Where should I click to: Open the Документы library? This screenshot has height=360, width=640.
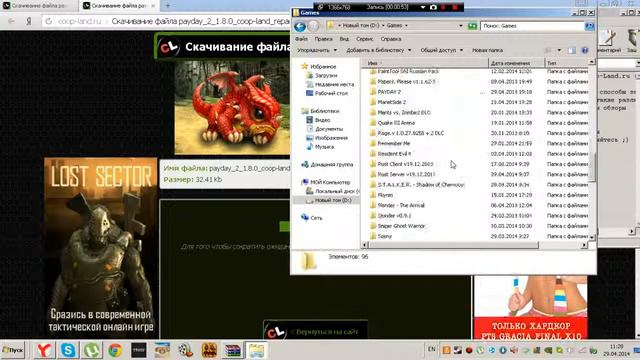pyautogui.click(x=324, y=129)
